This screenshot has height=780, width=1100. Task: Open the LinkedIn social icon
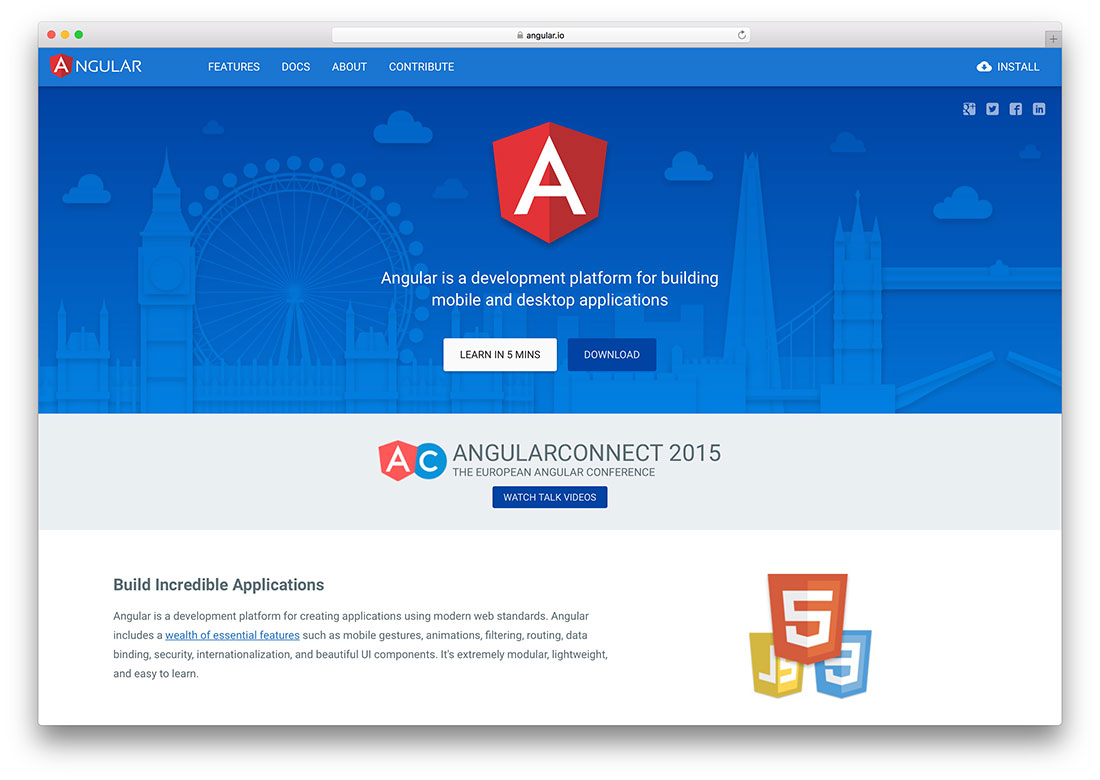1039,109
